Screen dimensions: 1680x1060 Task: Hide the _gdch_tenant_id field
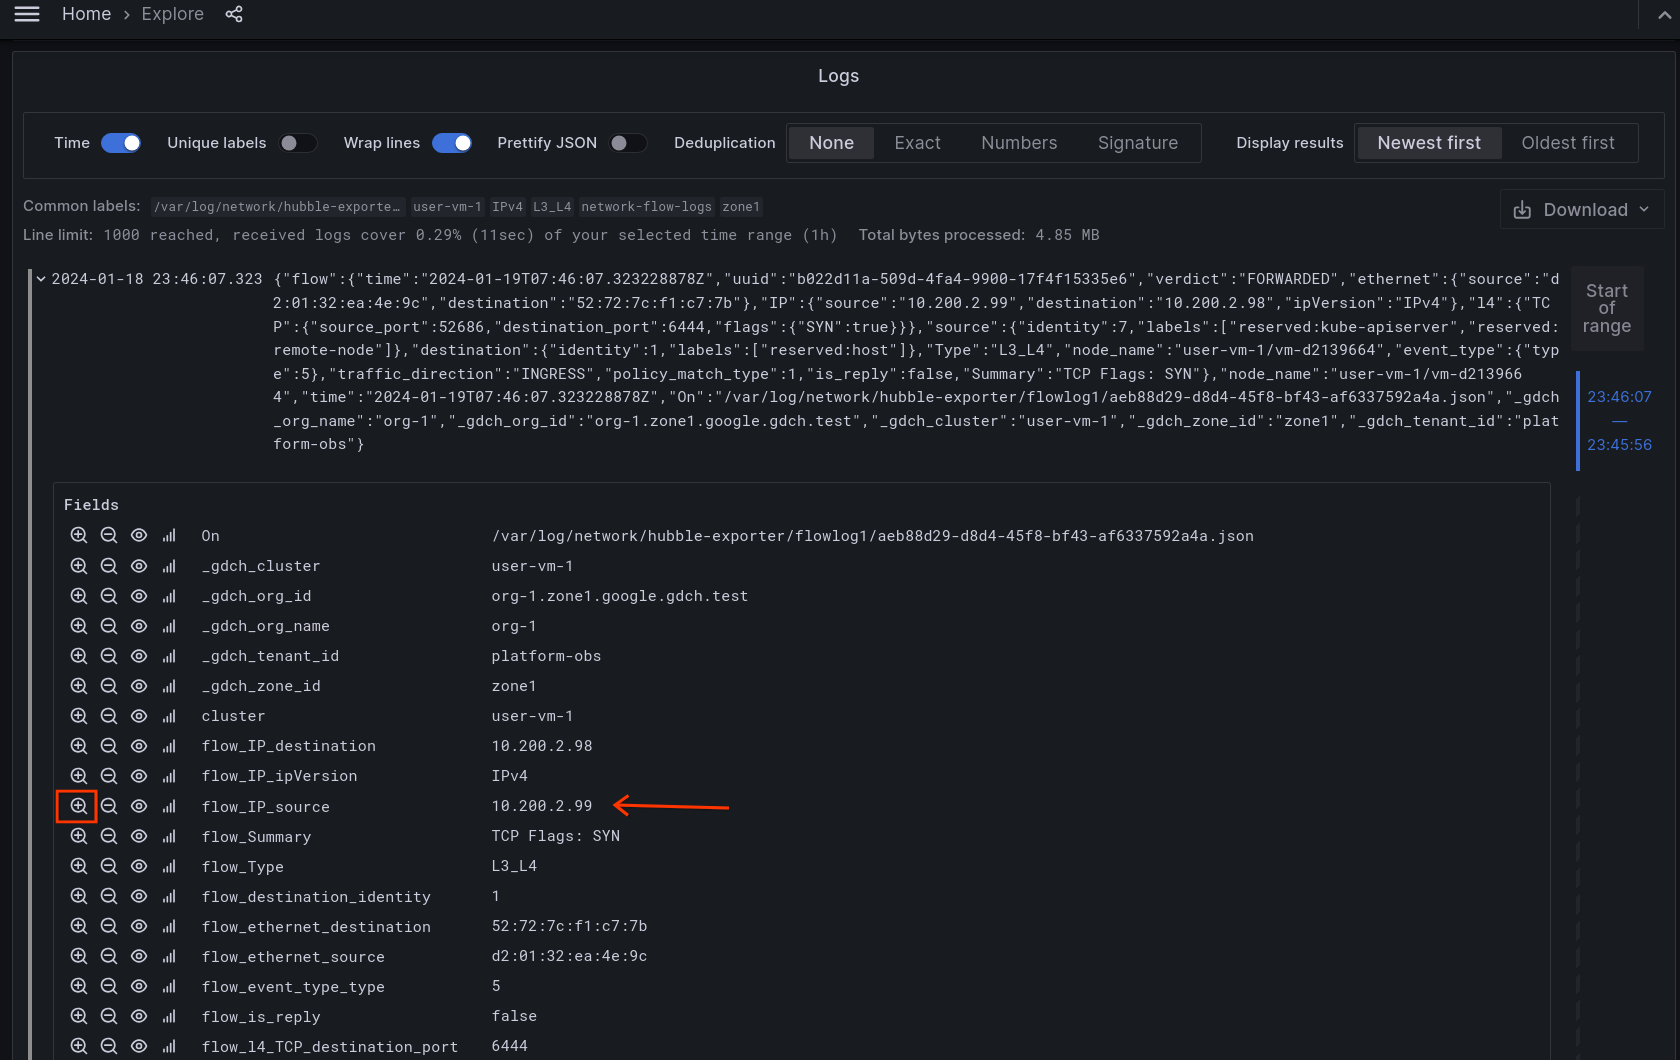(x=139, y=656)
